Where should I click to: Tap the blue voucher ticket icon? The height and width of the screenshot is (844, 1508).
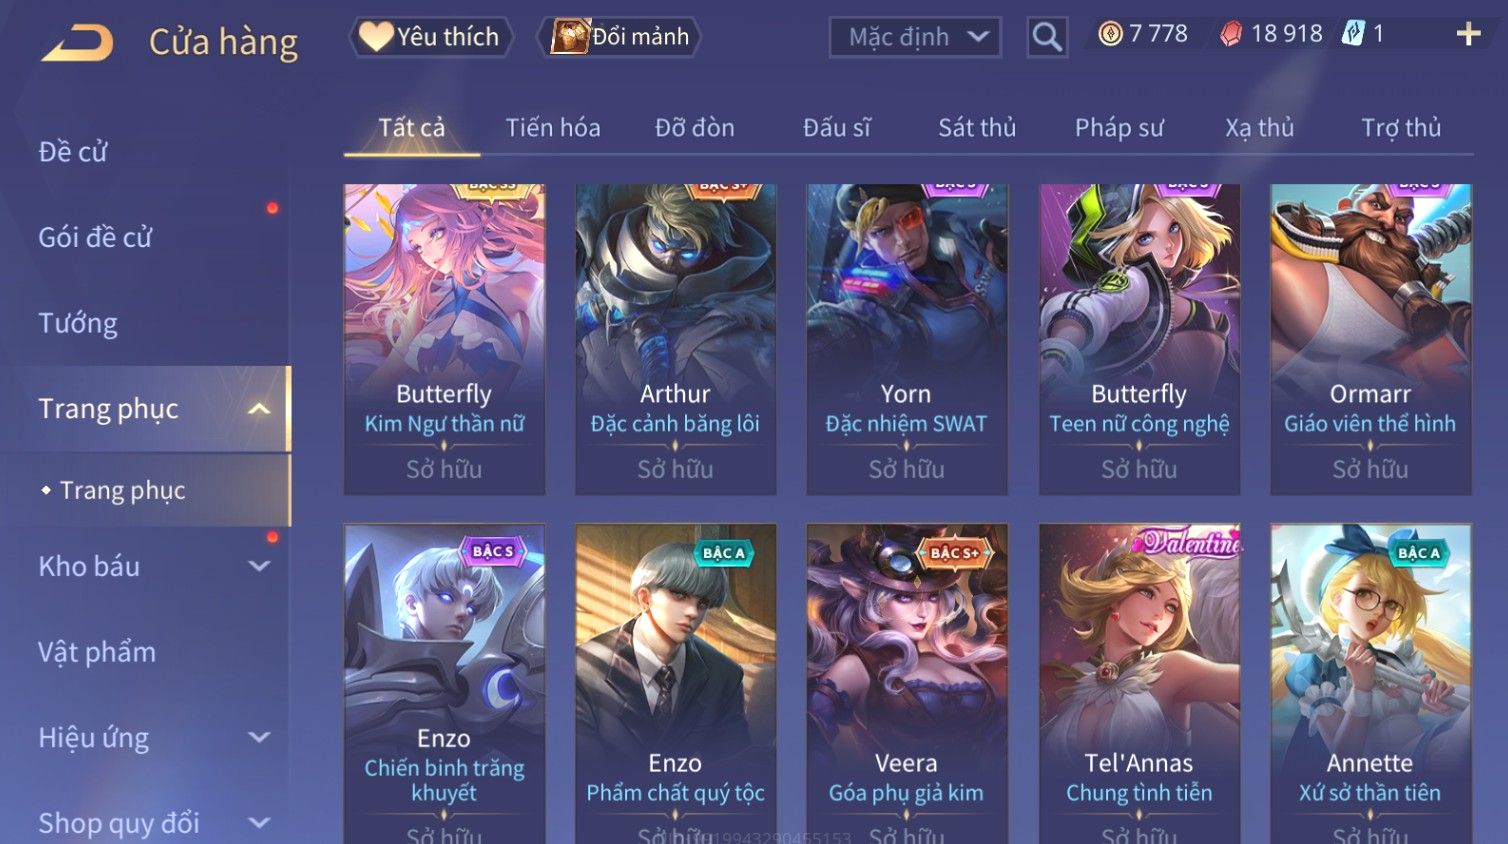click(x=1353, y=33)
